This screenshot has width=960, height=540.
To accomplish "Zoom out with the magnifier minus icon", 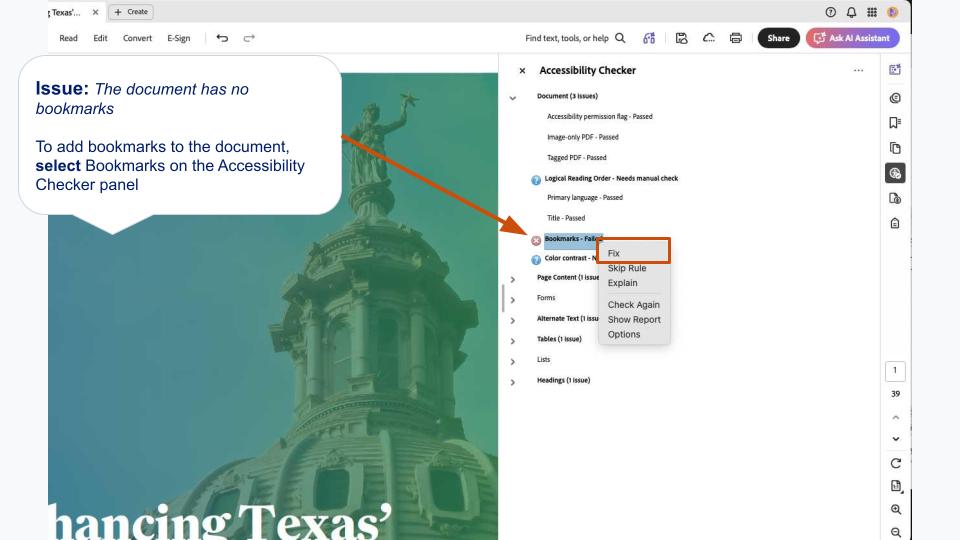I will click(896, 533).
